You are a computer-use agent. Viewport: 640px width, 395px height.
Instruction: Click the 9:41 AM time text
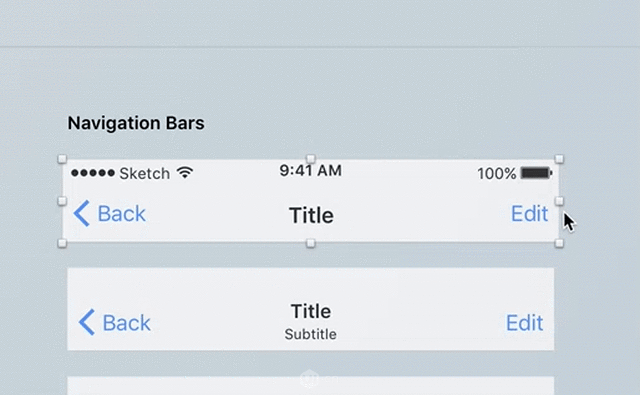[311, 171]
